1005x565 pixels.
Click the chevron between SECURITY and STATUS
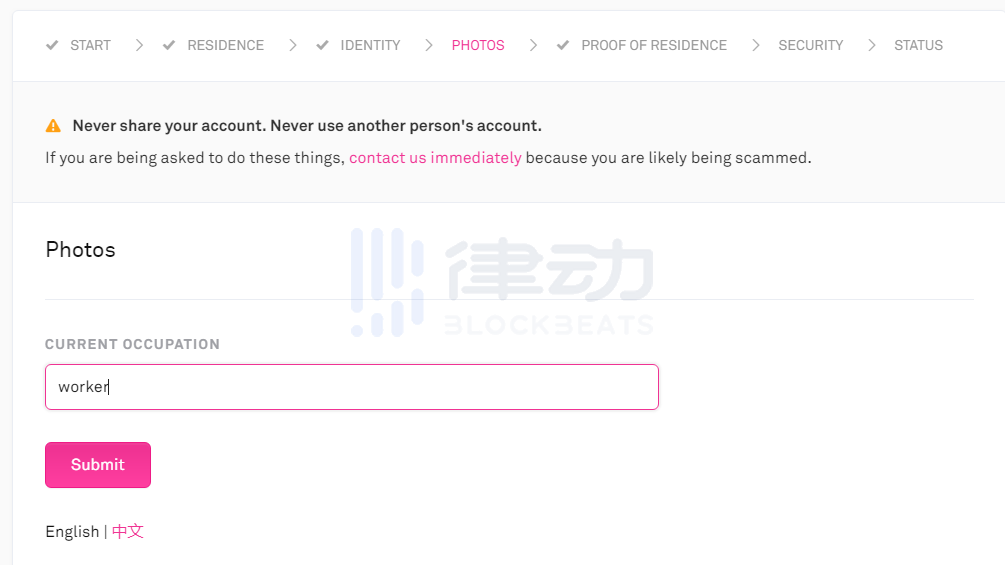pos(872,45)
